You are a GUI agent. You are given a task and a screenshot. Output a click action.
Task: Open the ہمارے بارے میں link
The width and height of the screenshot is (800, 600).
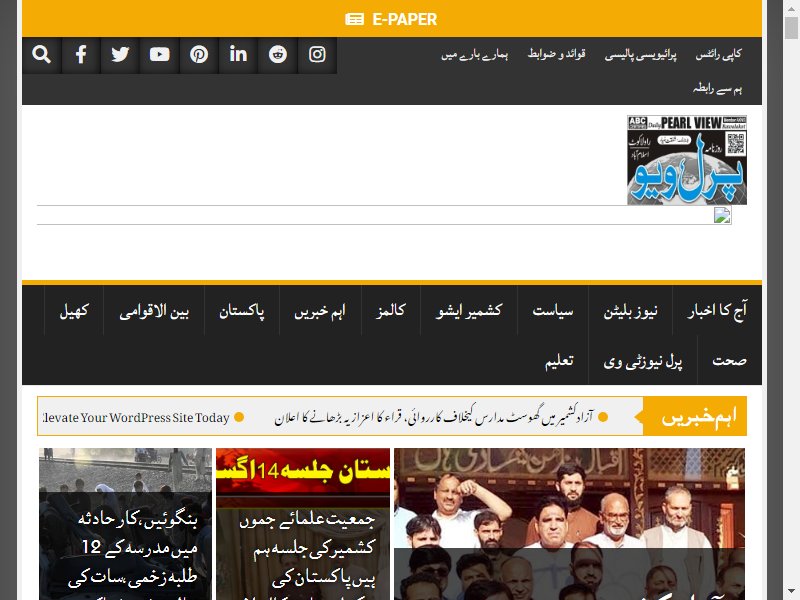click(474, 54)
